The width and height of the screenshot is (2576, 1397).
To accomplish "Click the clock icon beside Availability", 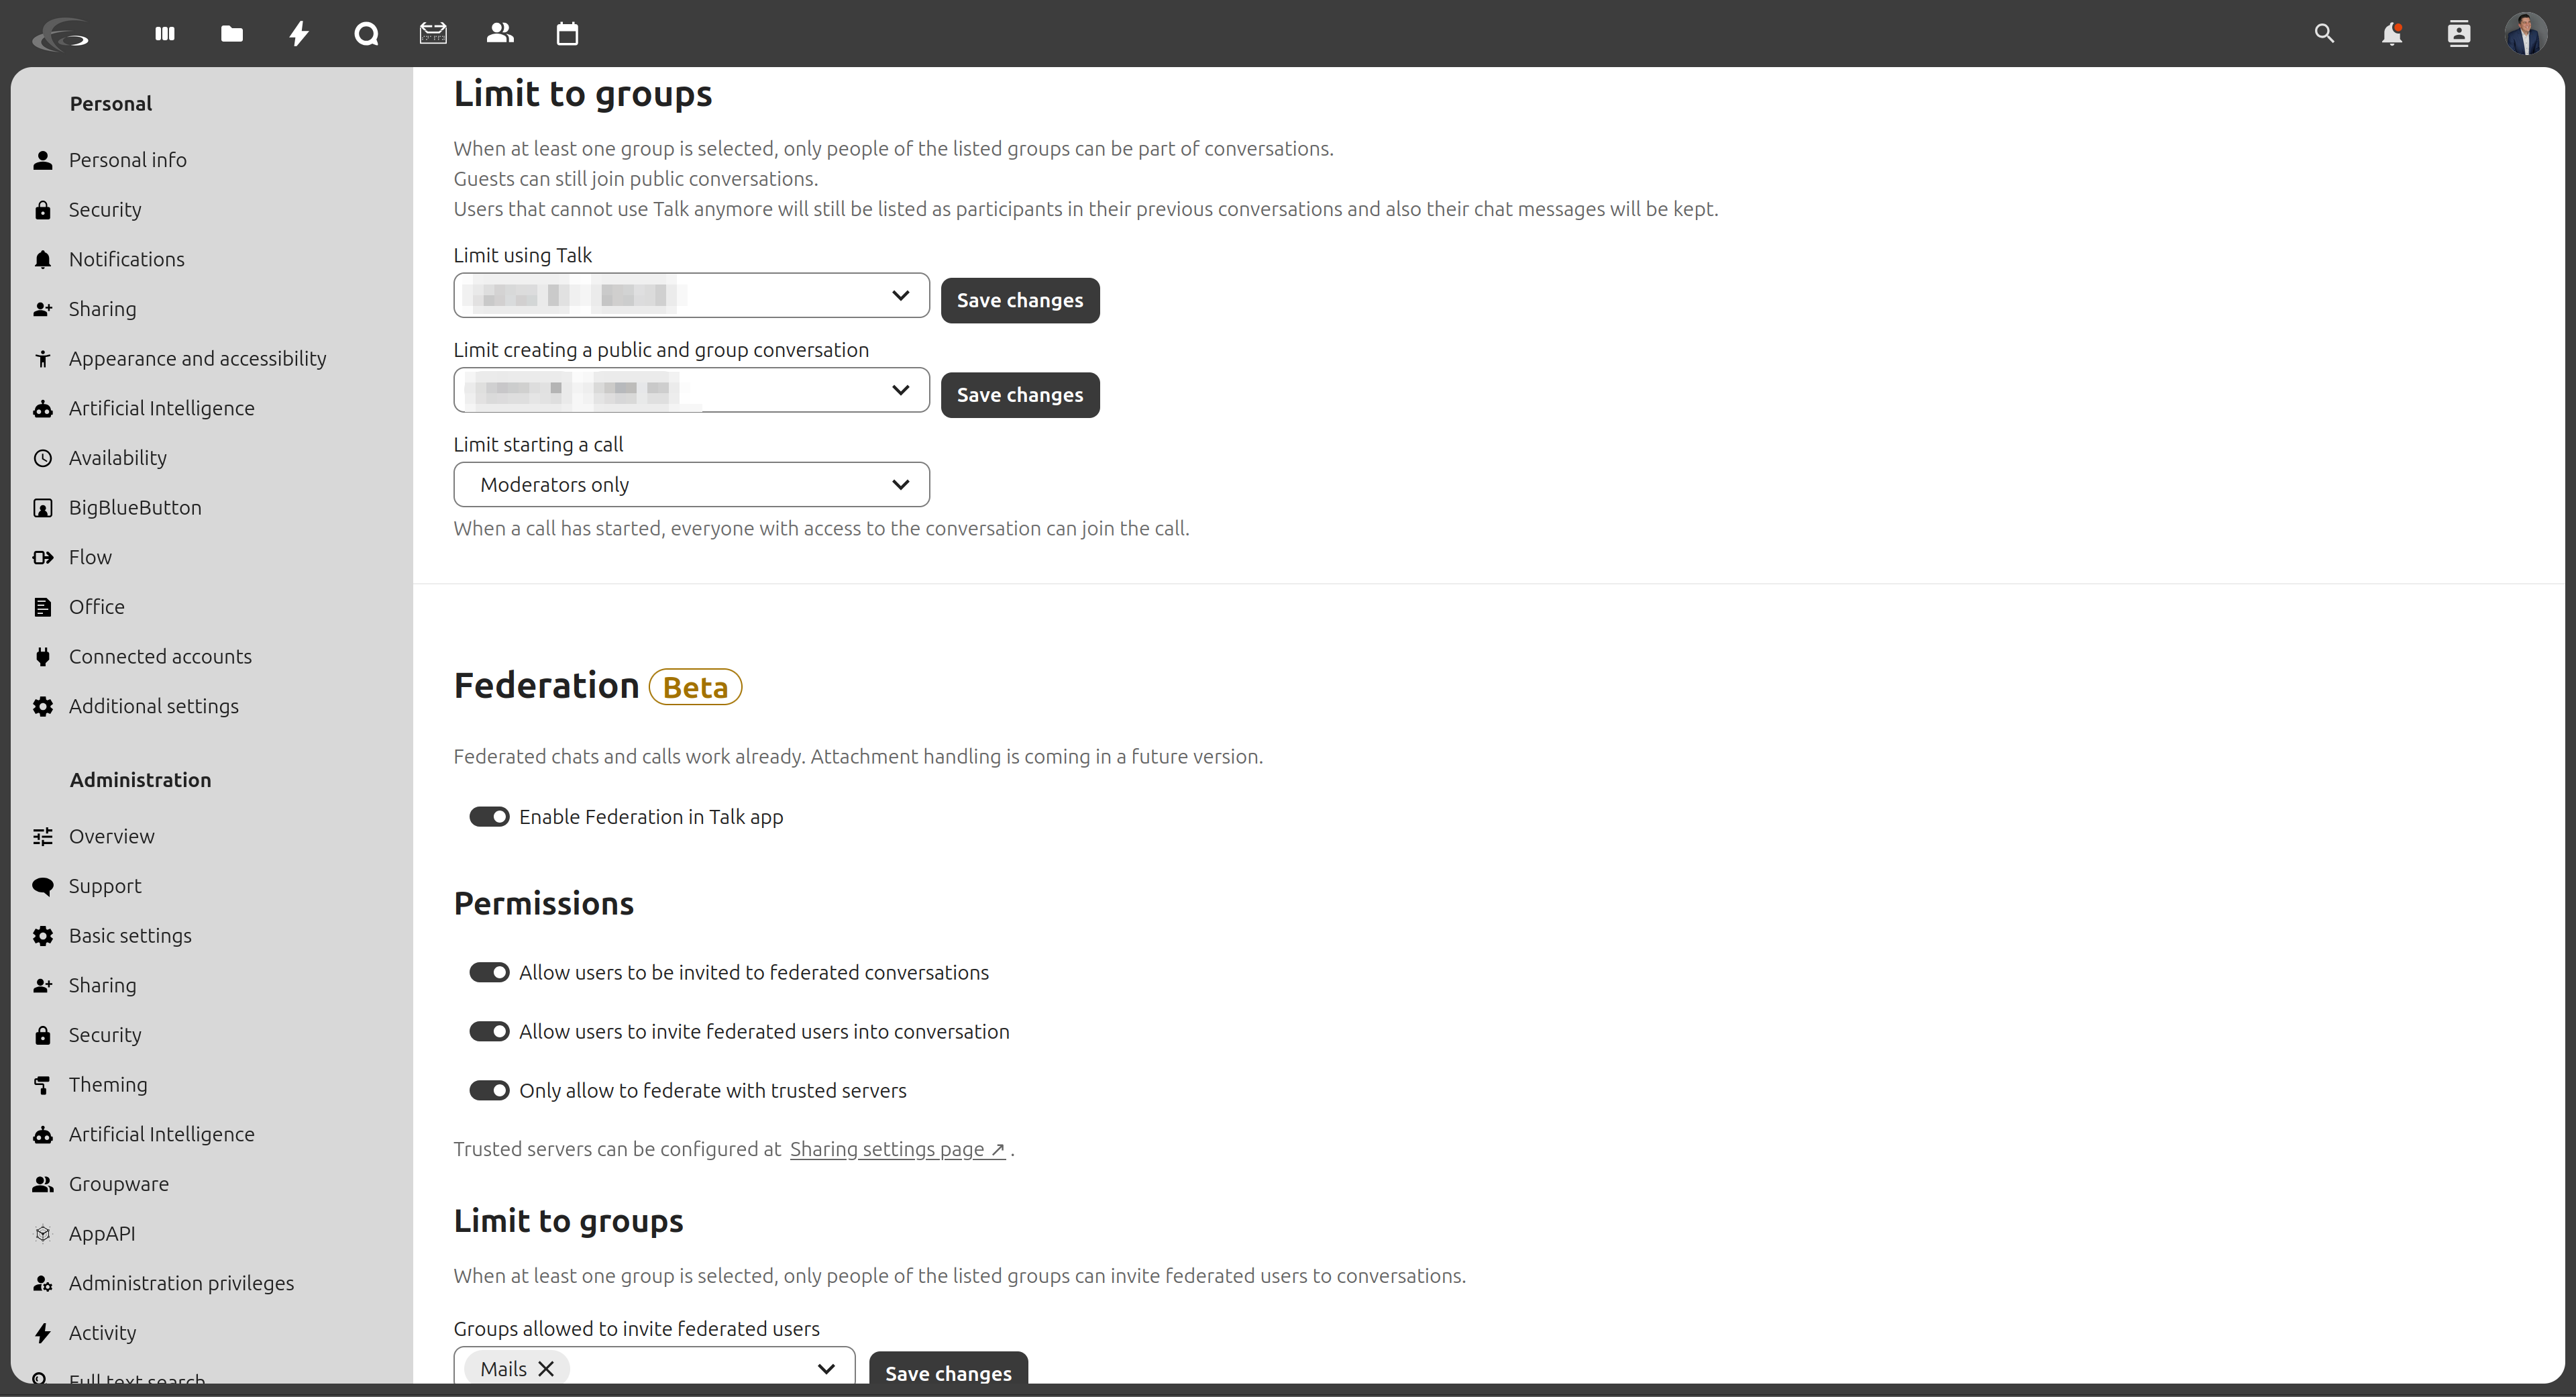I will (43, 458).
